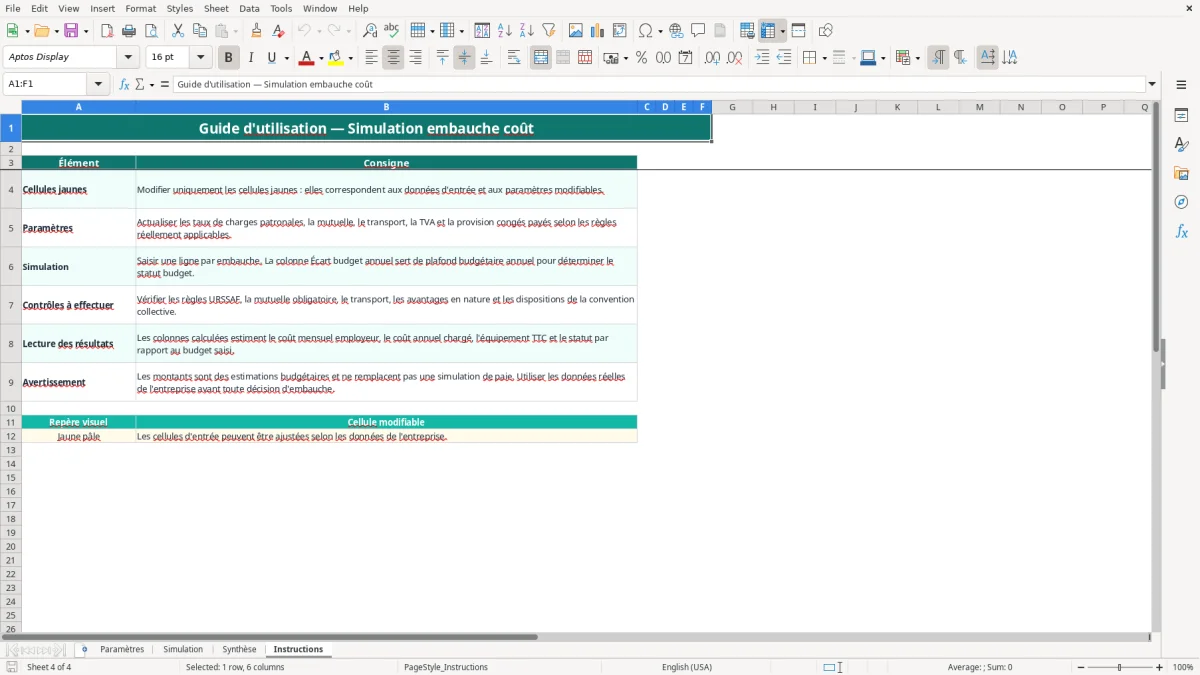1200x675 pixels.
Task: Open the Sheet menu
Action: (216, 8)
